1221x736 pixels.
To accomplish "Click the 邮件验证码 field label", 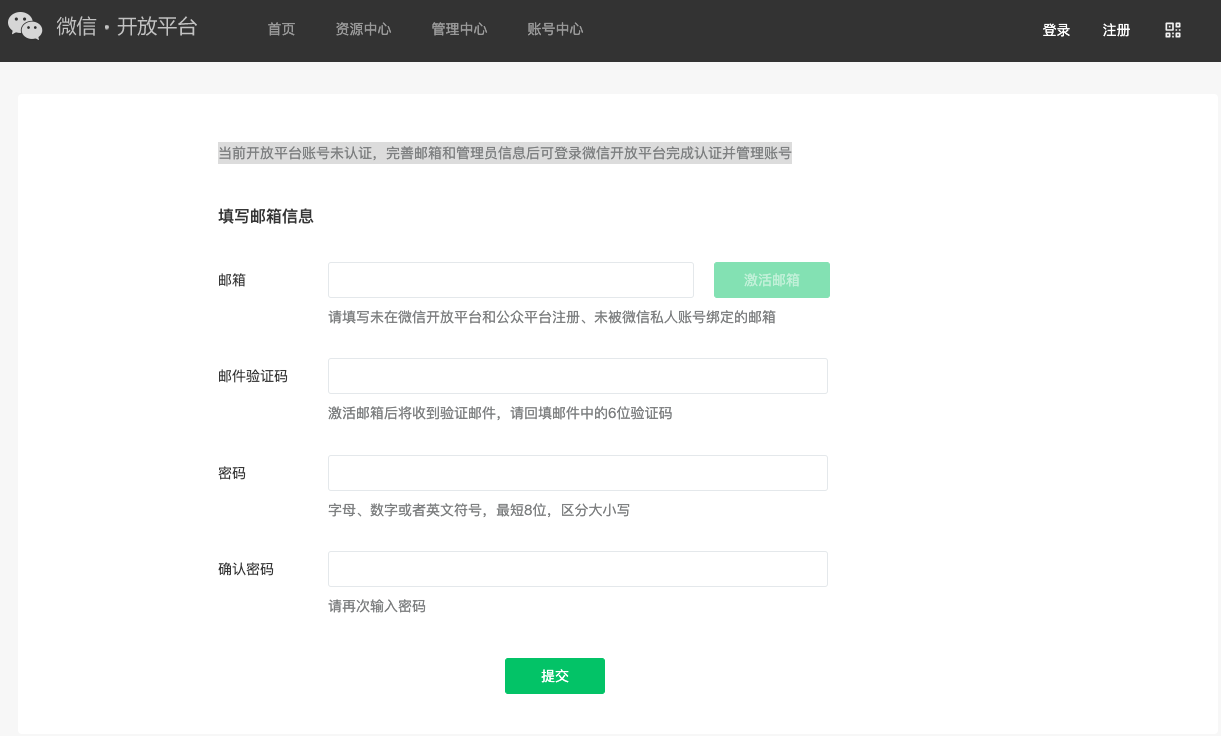I will point(253,376).
